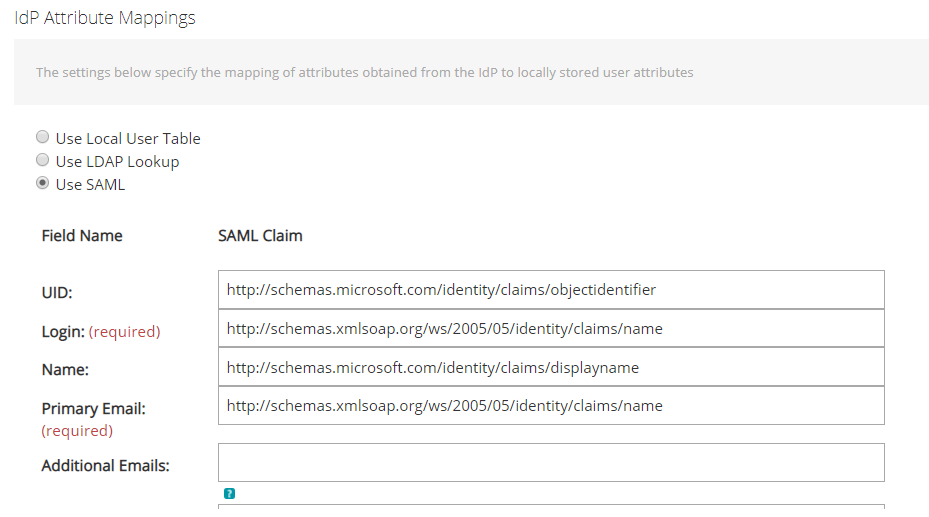Click the "Use LDAP Lookup" label text
Screen dimensions: 929x517
[x=117, y=162]
